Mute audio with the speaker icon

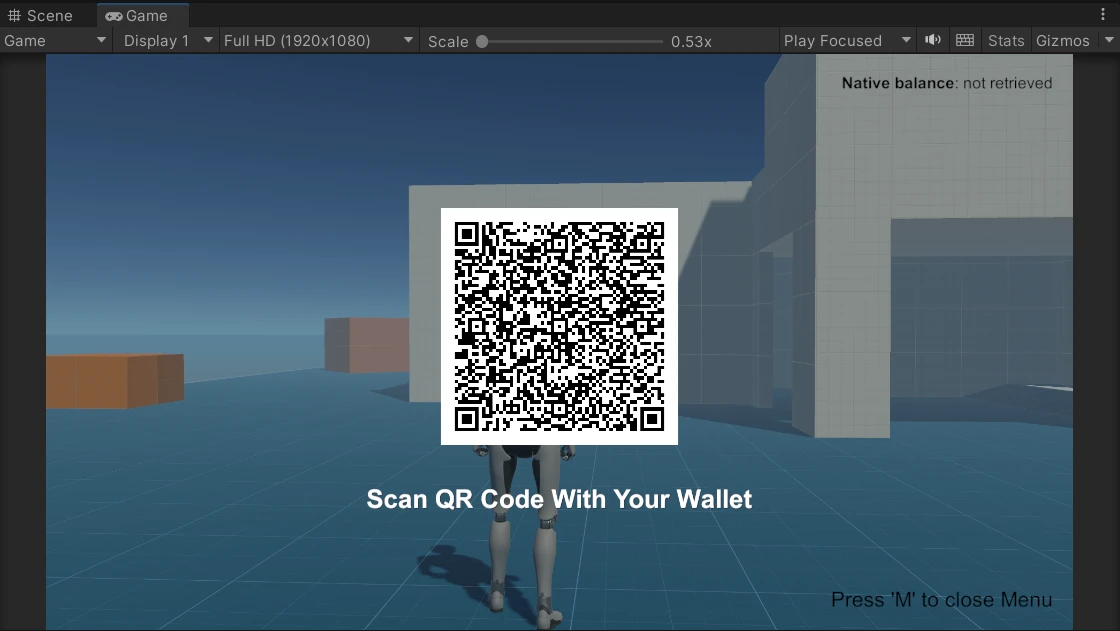pyautogui.click(x=932, y=40)
